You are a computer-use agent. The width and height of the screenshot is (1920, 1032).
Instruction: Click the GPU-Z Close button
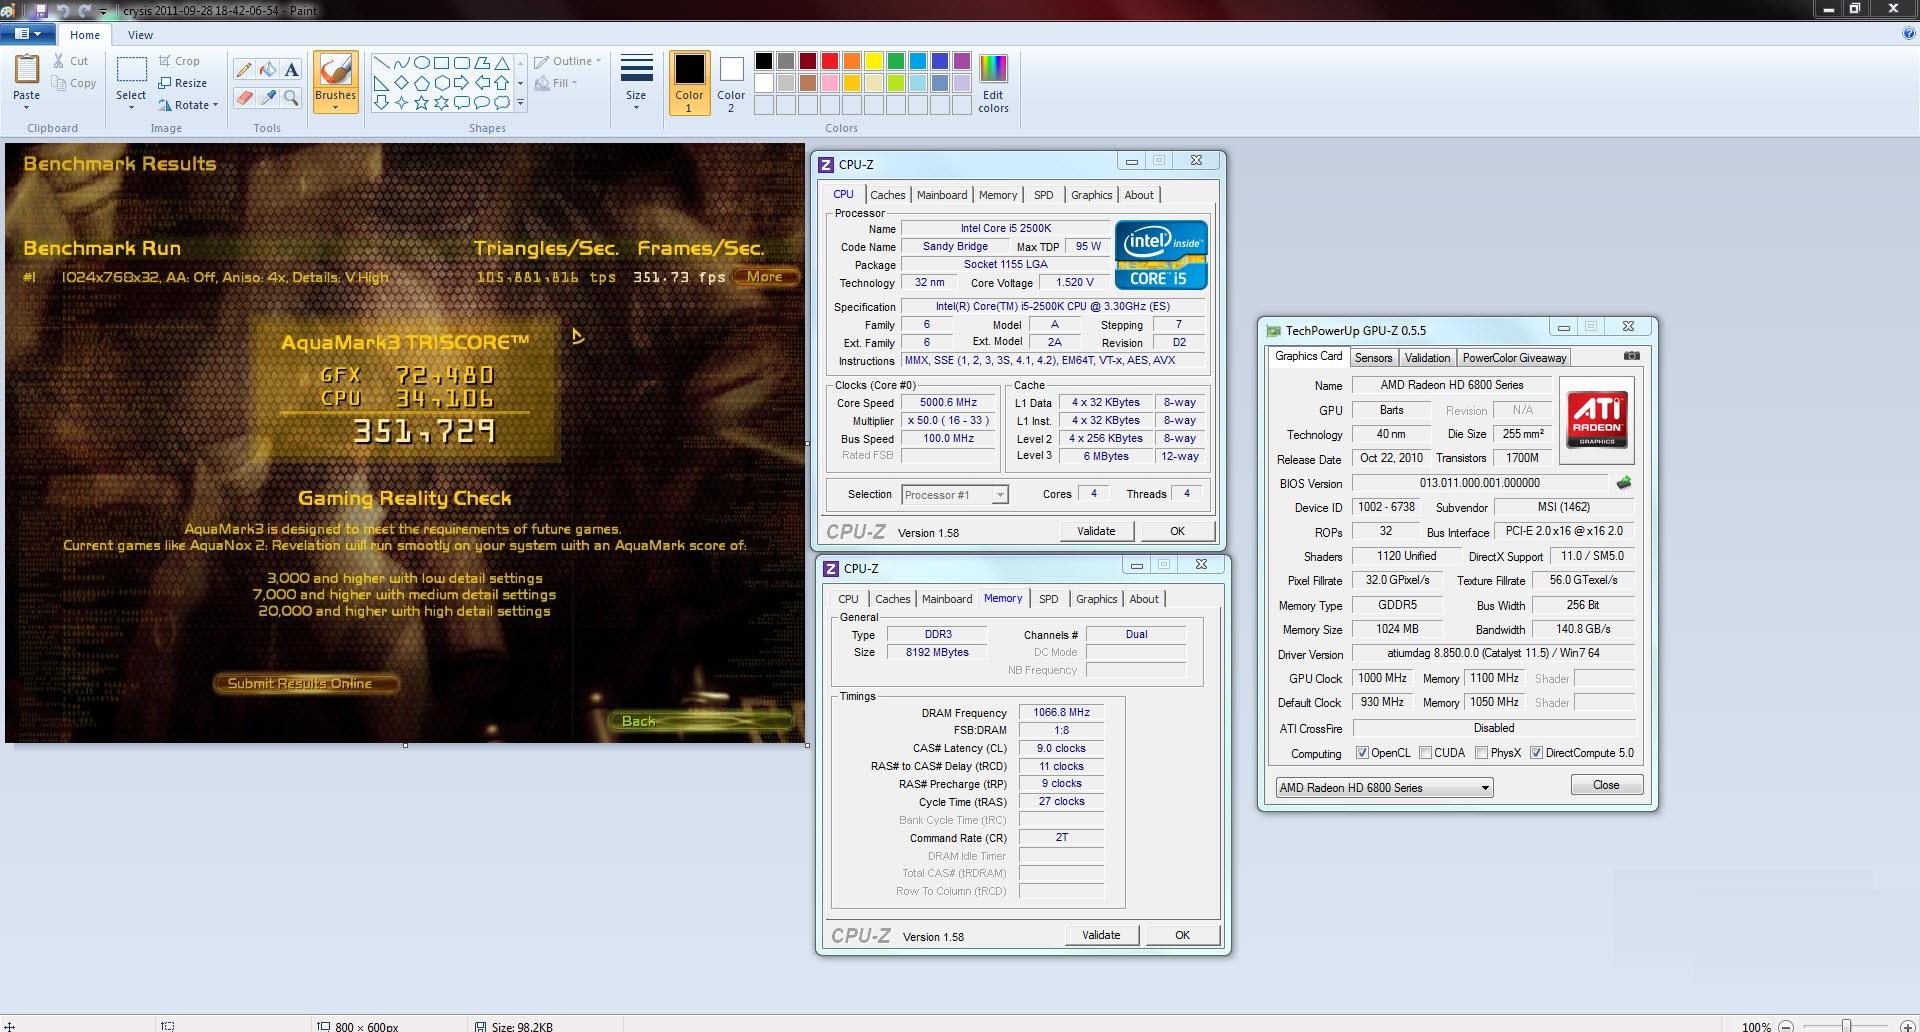click(1606, 785)
